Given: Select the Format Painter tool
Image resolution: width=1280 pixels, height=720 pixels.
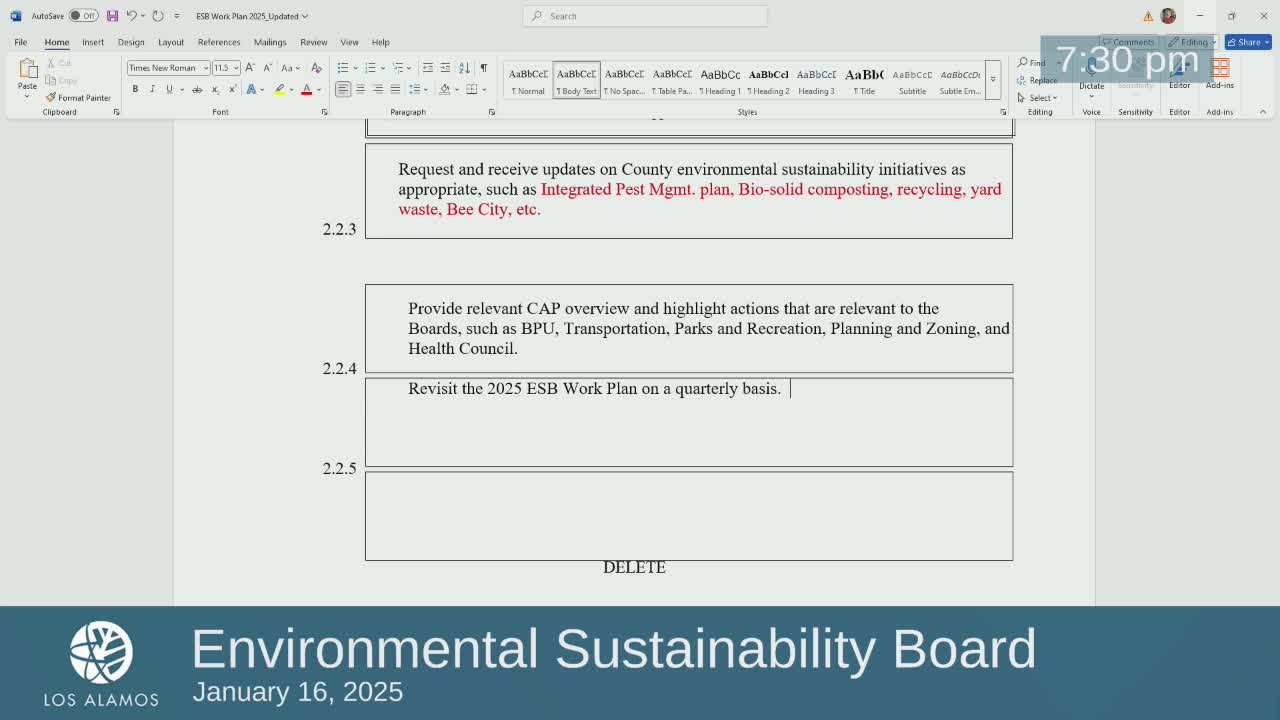Looking at the screenshot, I should point(78,98).
